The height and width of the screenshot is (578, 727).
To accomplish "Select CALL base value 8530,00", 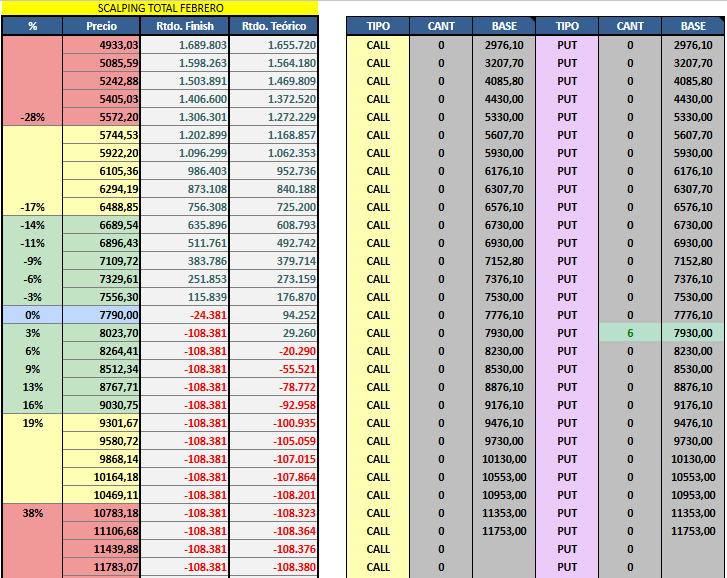I will point(504,369).
